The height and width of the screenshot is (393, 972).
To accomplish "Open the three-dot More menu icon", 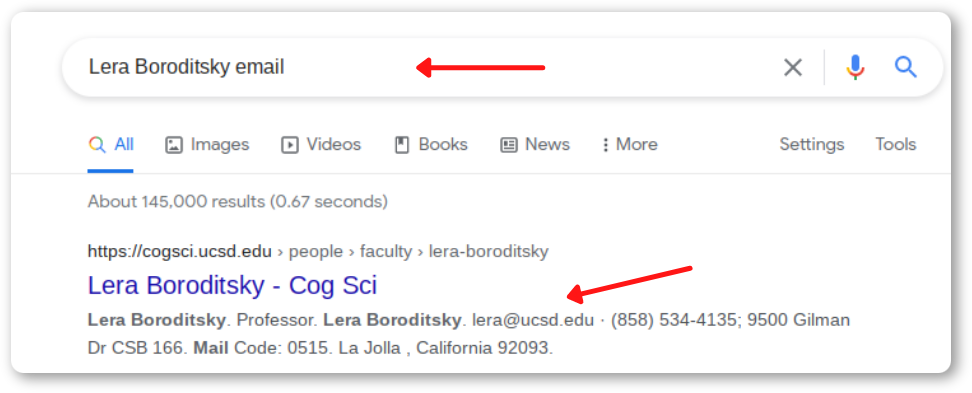I will pyautogui.click(x=605, y=145).
